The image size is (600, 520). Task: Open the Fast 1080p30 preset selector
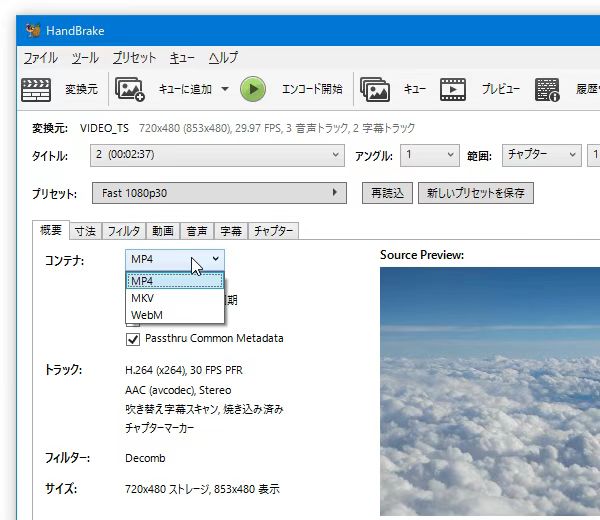[x=219, y=193]
